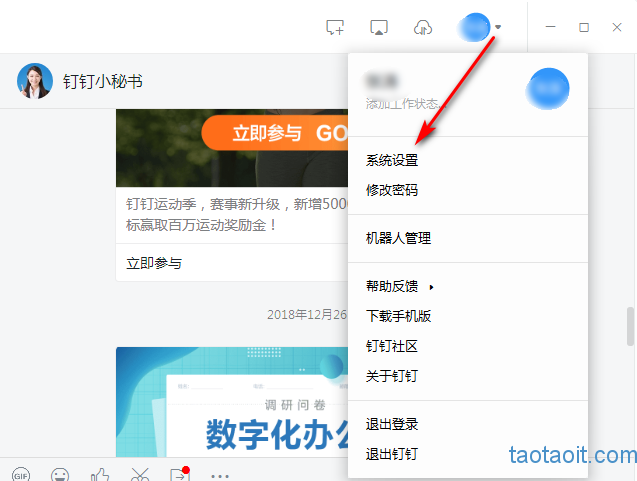Maximize the DingTalk window

pyautogui.click(x=584, y=27)
